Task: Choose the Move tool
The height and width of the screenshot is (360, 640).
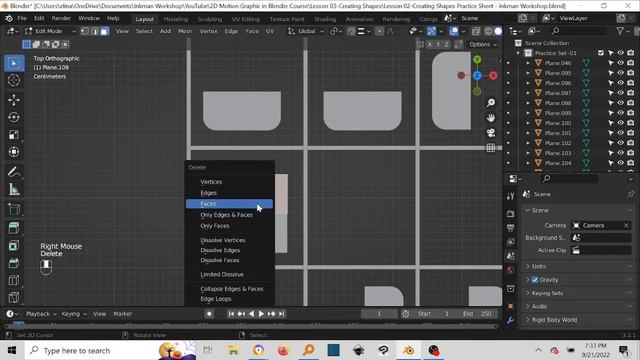Action: click(14, 100)
